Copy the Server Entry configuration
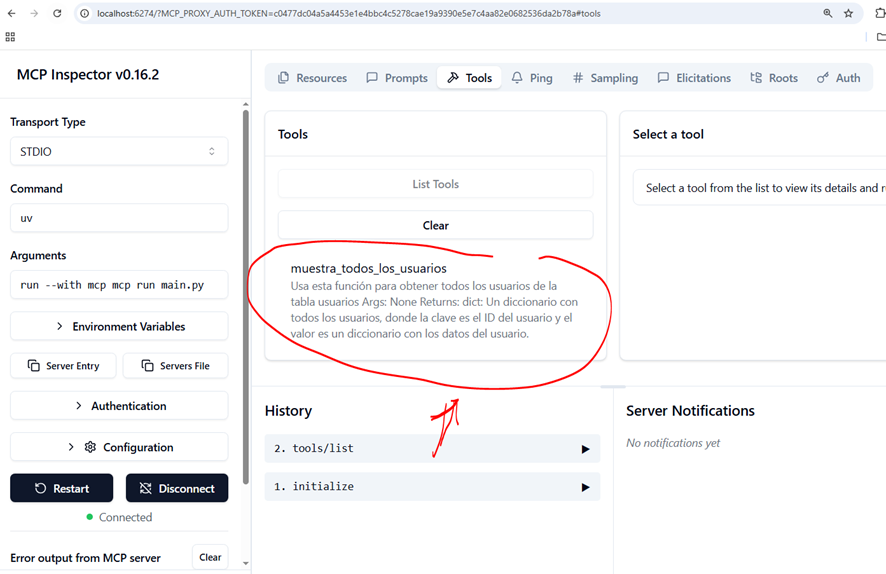 63,366
